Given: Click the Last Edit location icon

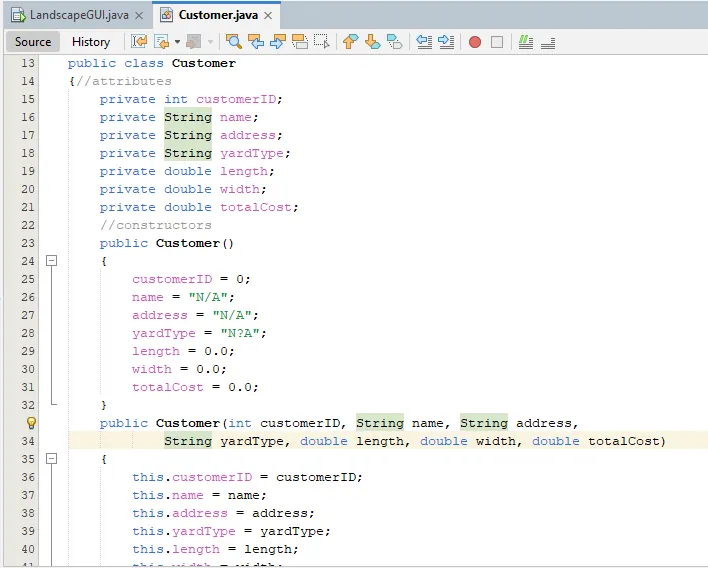Looking at the screenshot, I should point(139,42).
